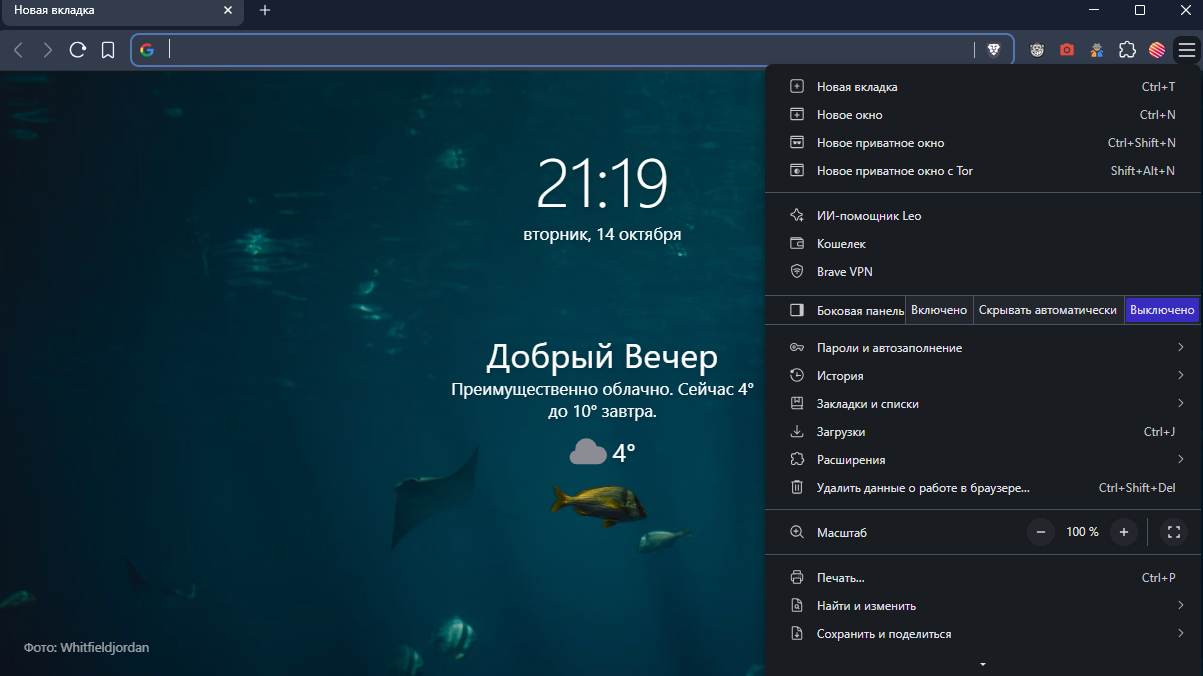Screen dimensions: 1203x676
Task: Click the shield icon beside Brave VPN
Action: [797, 271]
